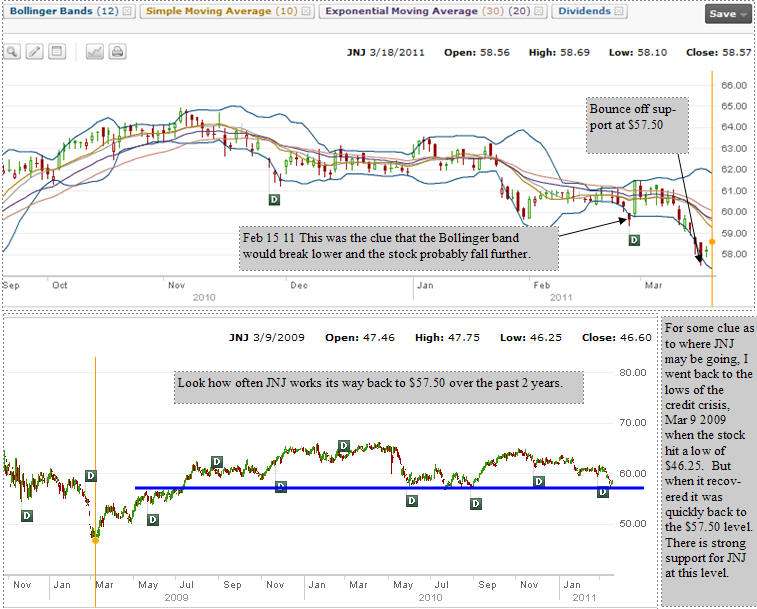
Task: Click the 'Bounce off support at $57.50' note
Action: [x=637, y=126]
